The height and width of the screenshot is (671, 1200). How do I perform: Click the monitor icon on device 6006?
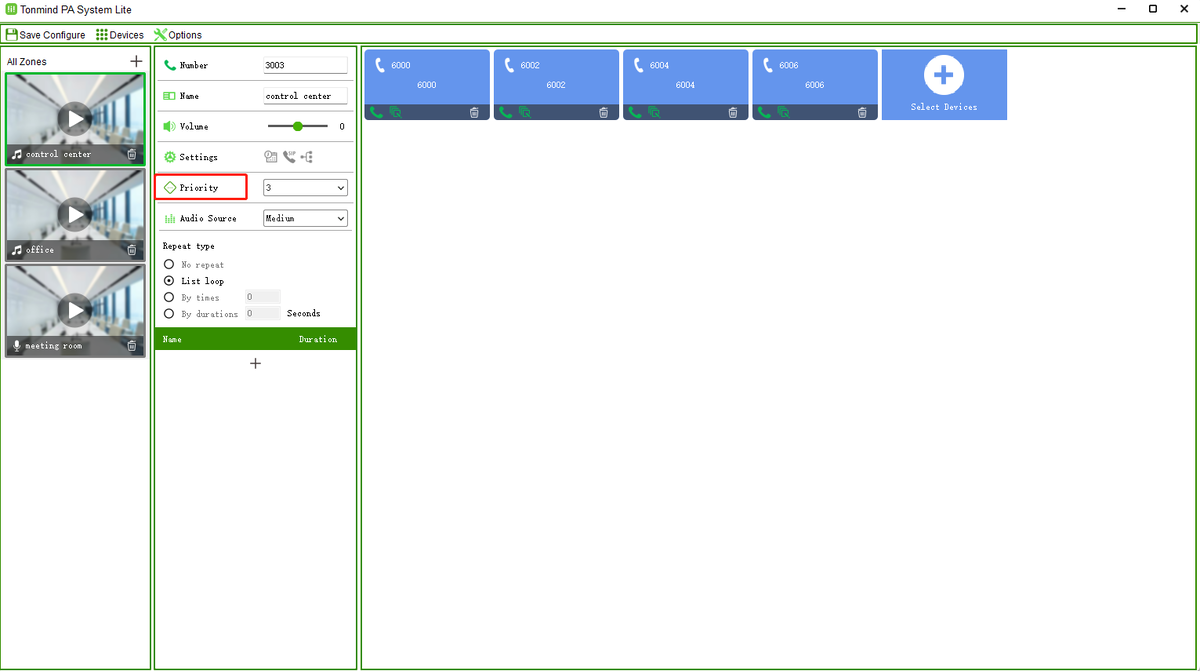click(x=783, y=112)
